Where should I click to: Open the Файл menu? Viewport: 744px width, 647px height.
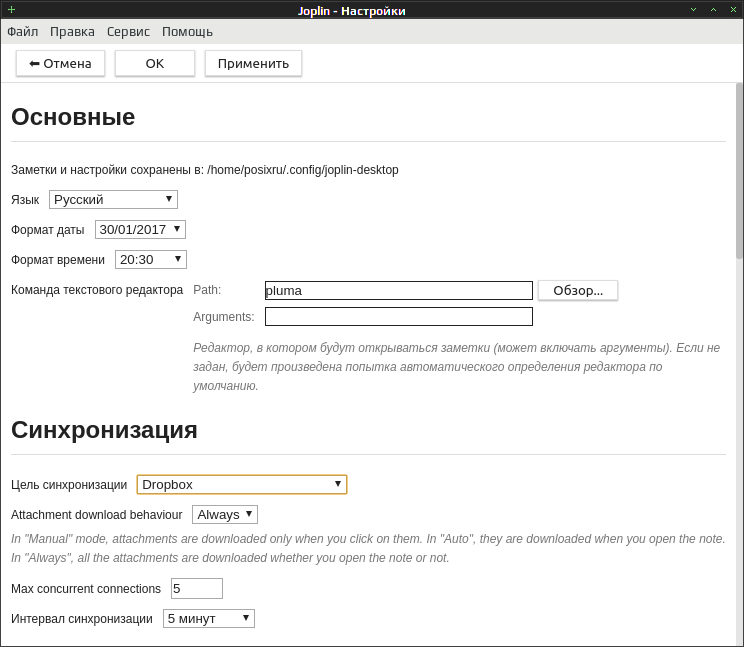[x=22, y=32]
